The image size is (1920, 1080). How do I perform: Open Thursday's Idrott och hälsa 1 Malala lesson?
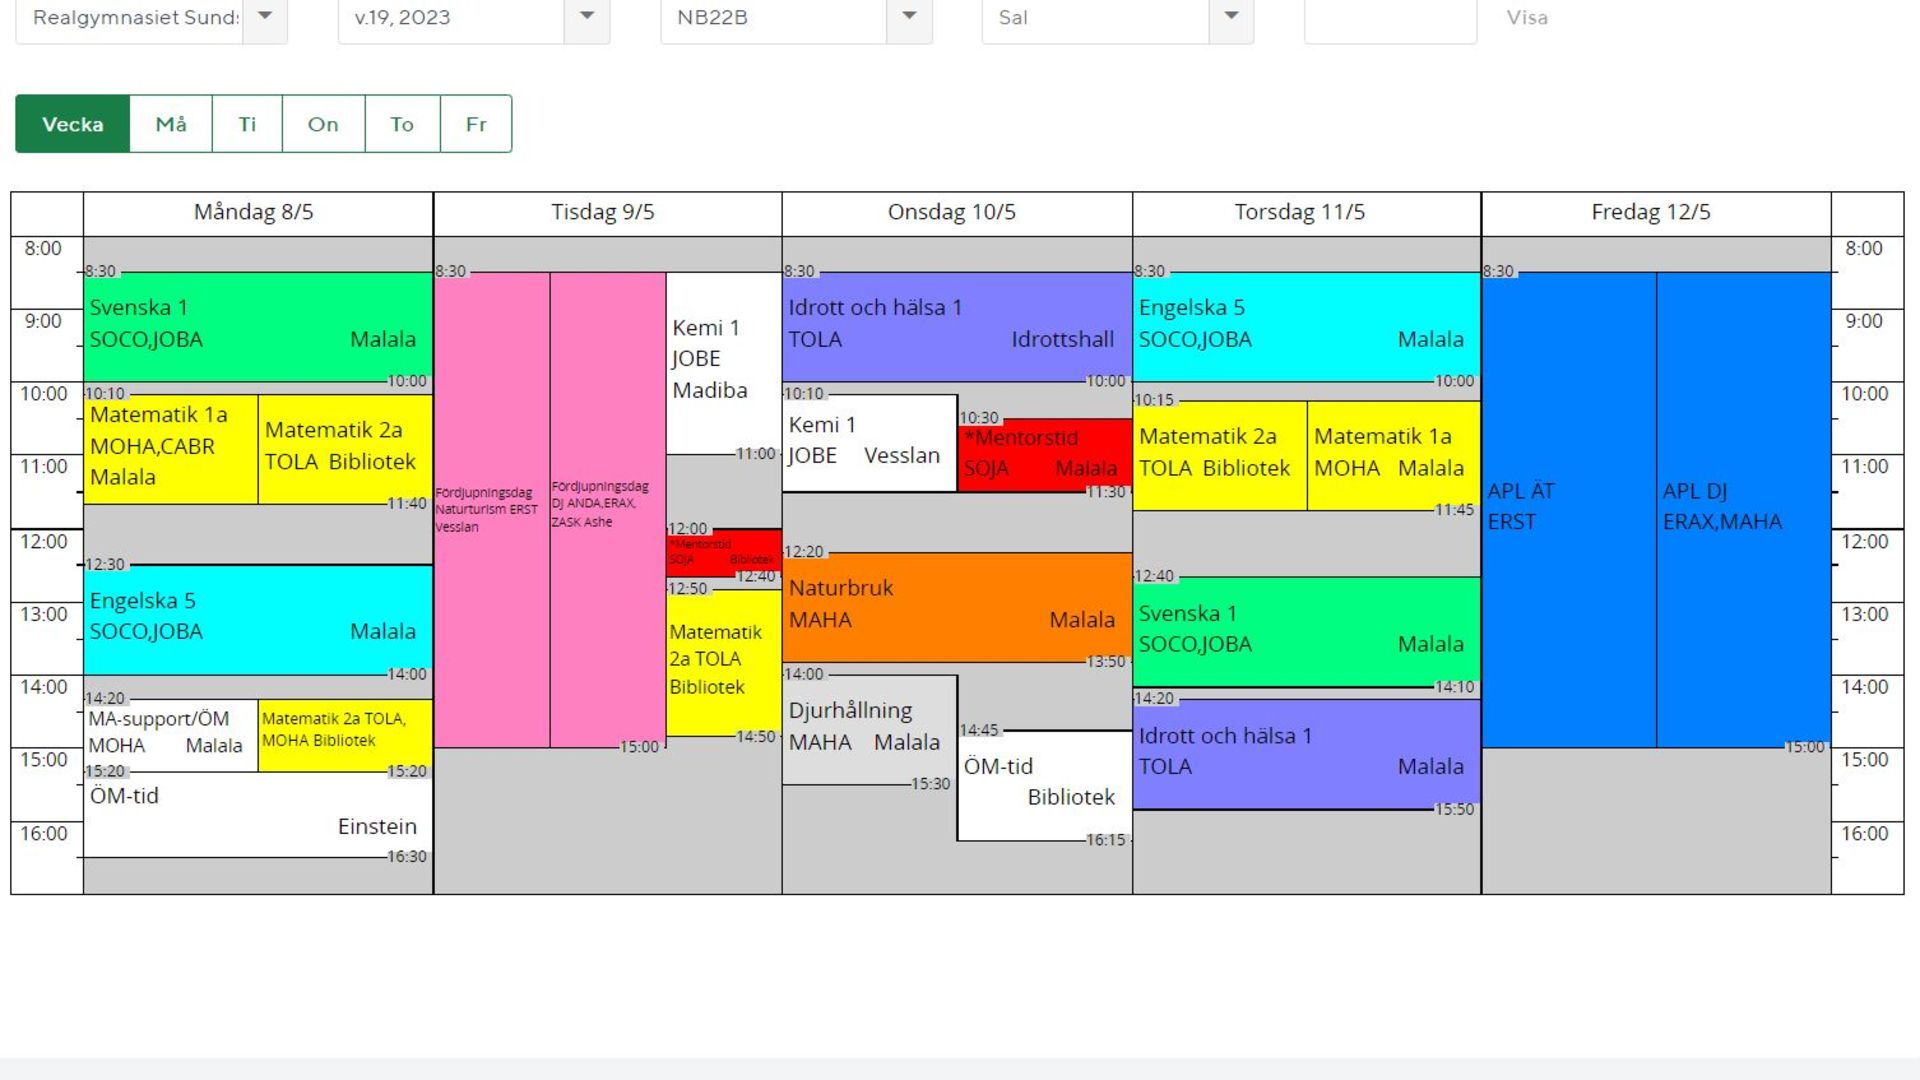click(1306, 754)
